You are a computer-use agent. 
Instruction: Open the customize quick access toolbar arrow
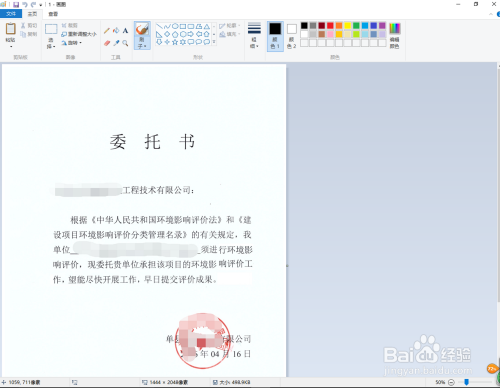[x=41, y=5]
